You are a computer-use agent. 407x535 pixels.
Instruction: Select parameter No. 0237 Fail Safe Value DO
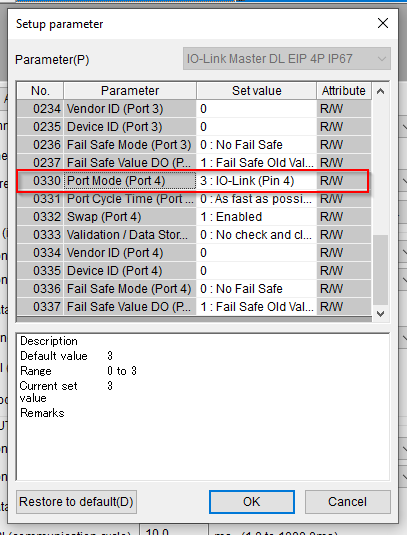click(x=130, y=163)
